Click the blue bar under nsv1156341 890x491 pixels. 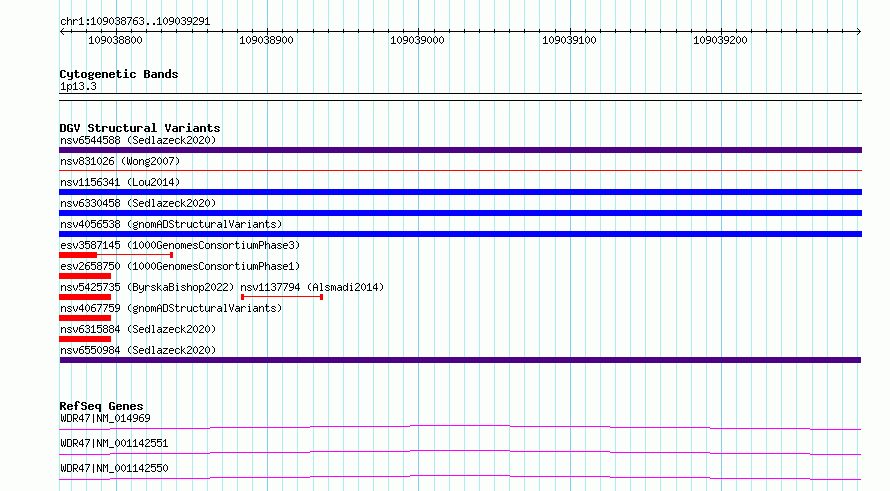click(x=460, y=192)
